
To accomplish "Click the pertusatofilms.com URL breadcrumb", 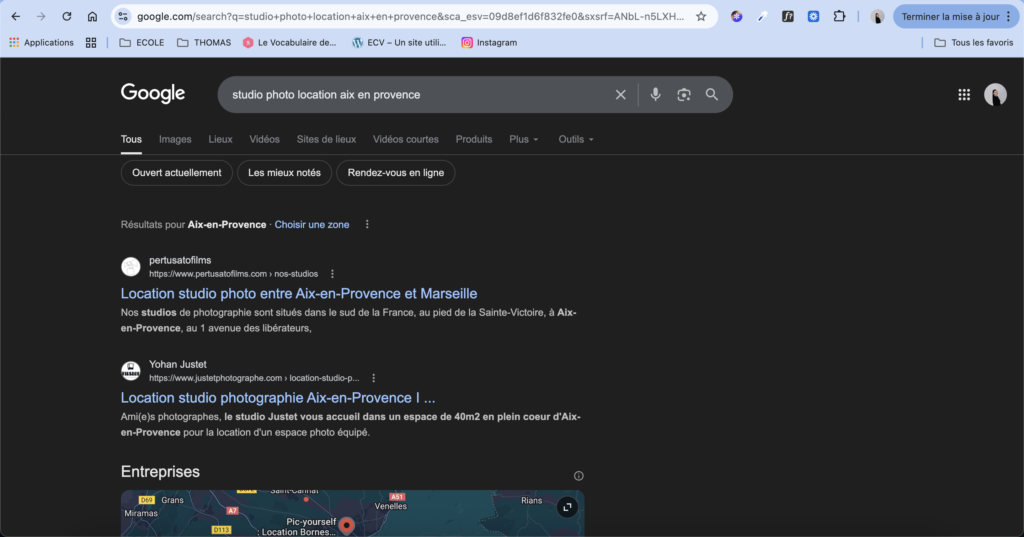I will tap(233, 274).
